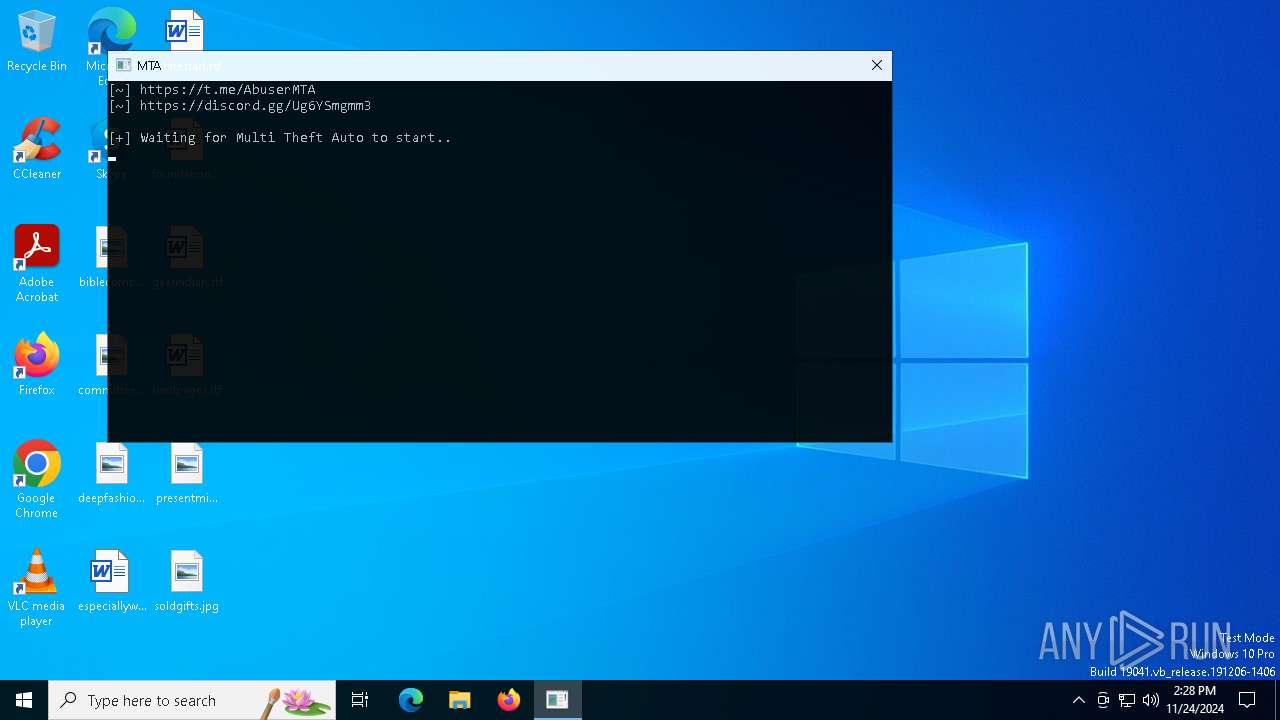This screenshot has width=1280, height=720.
Task: Click the network icon in system tray
Action: [1127, 700]
